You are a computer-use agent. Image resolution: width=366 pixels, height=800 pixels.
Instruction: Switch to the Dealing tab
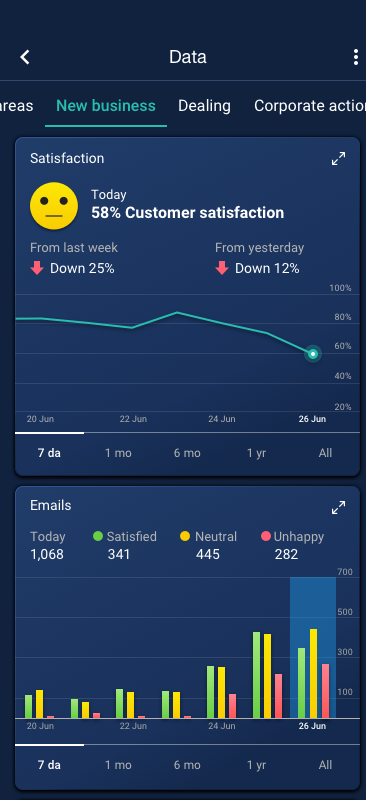point(204,106)
